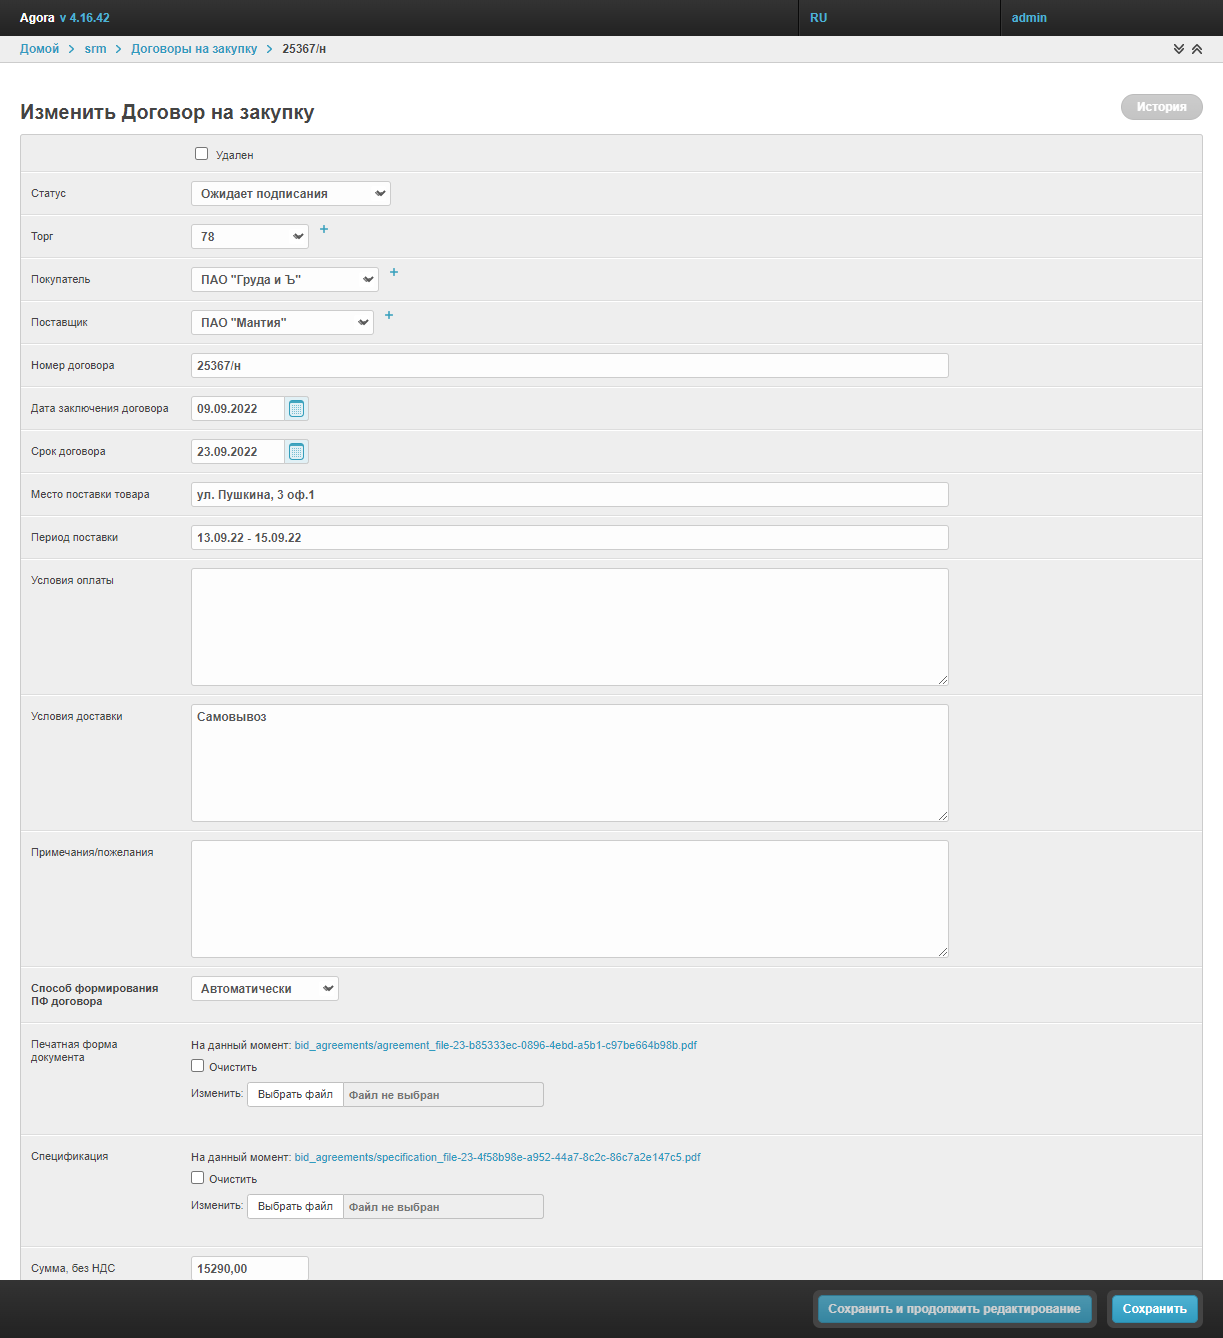
Task: Check Очистить under Спецификация
Action: click(198, 1178)
